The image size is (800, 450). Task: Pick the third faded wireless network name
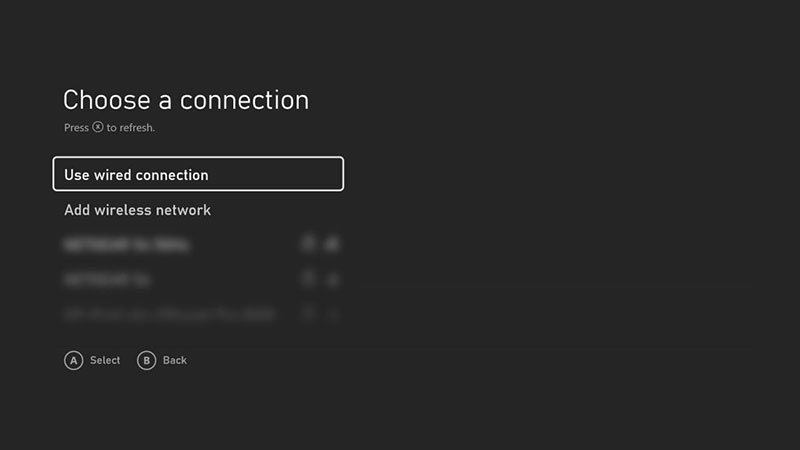coord(168,314)
